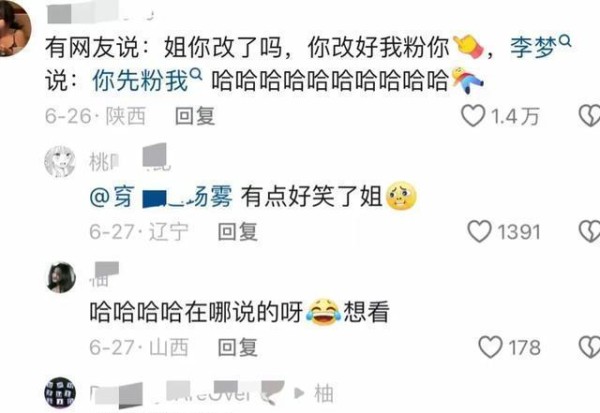Like the comment with 1391 likes

point(479,232)
